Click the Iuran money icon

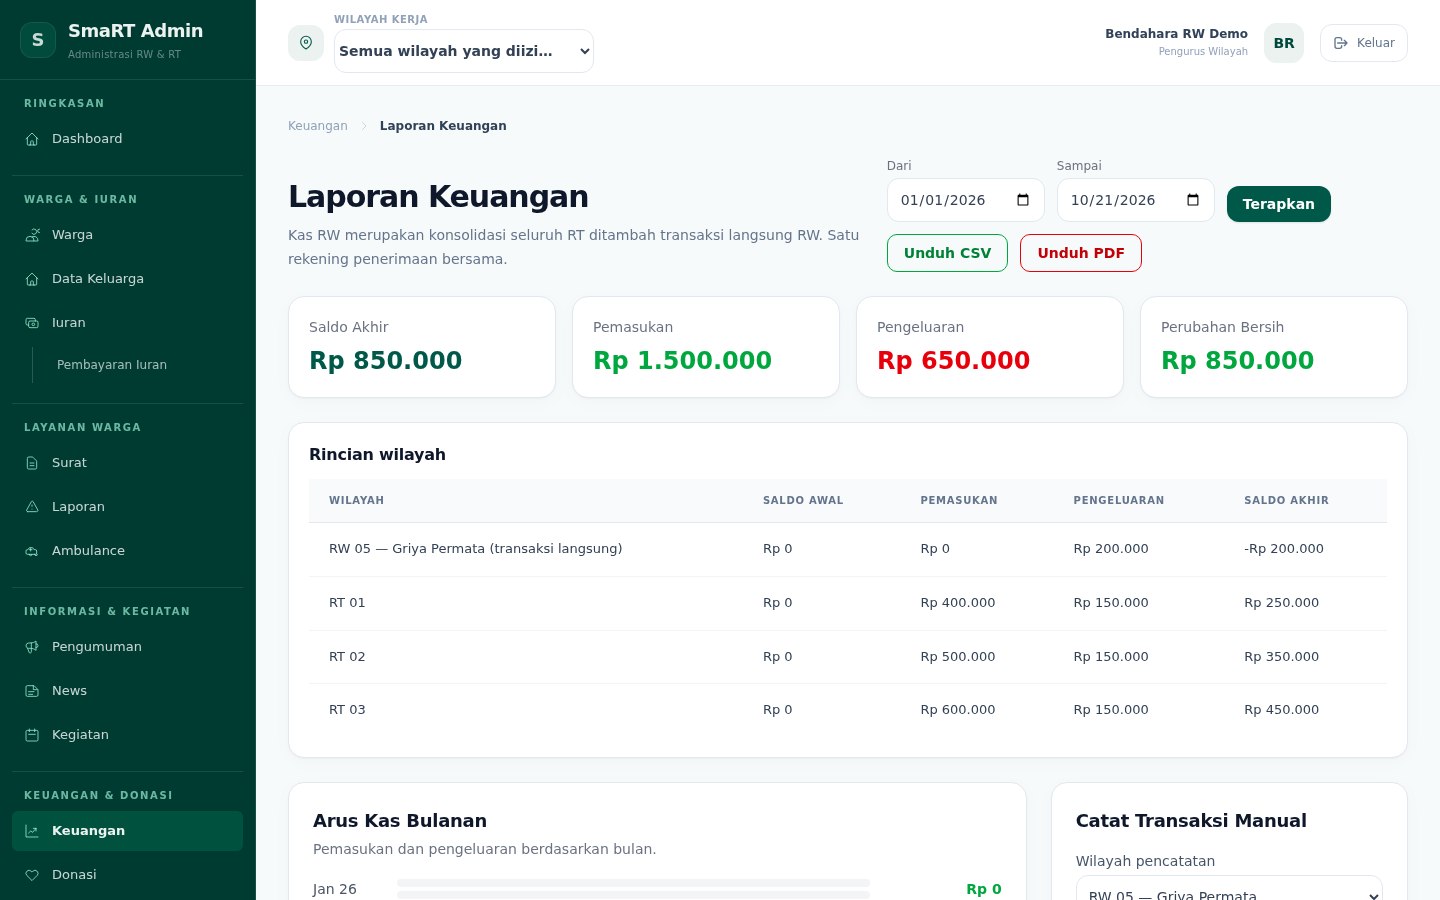coord(32,323)
